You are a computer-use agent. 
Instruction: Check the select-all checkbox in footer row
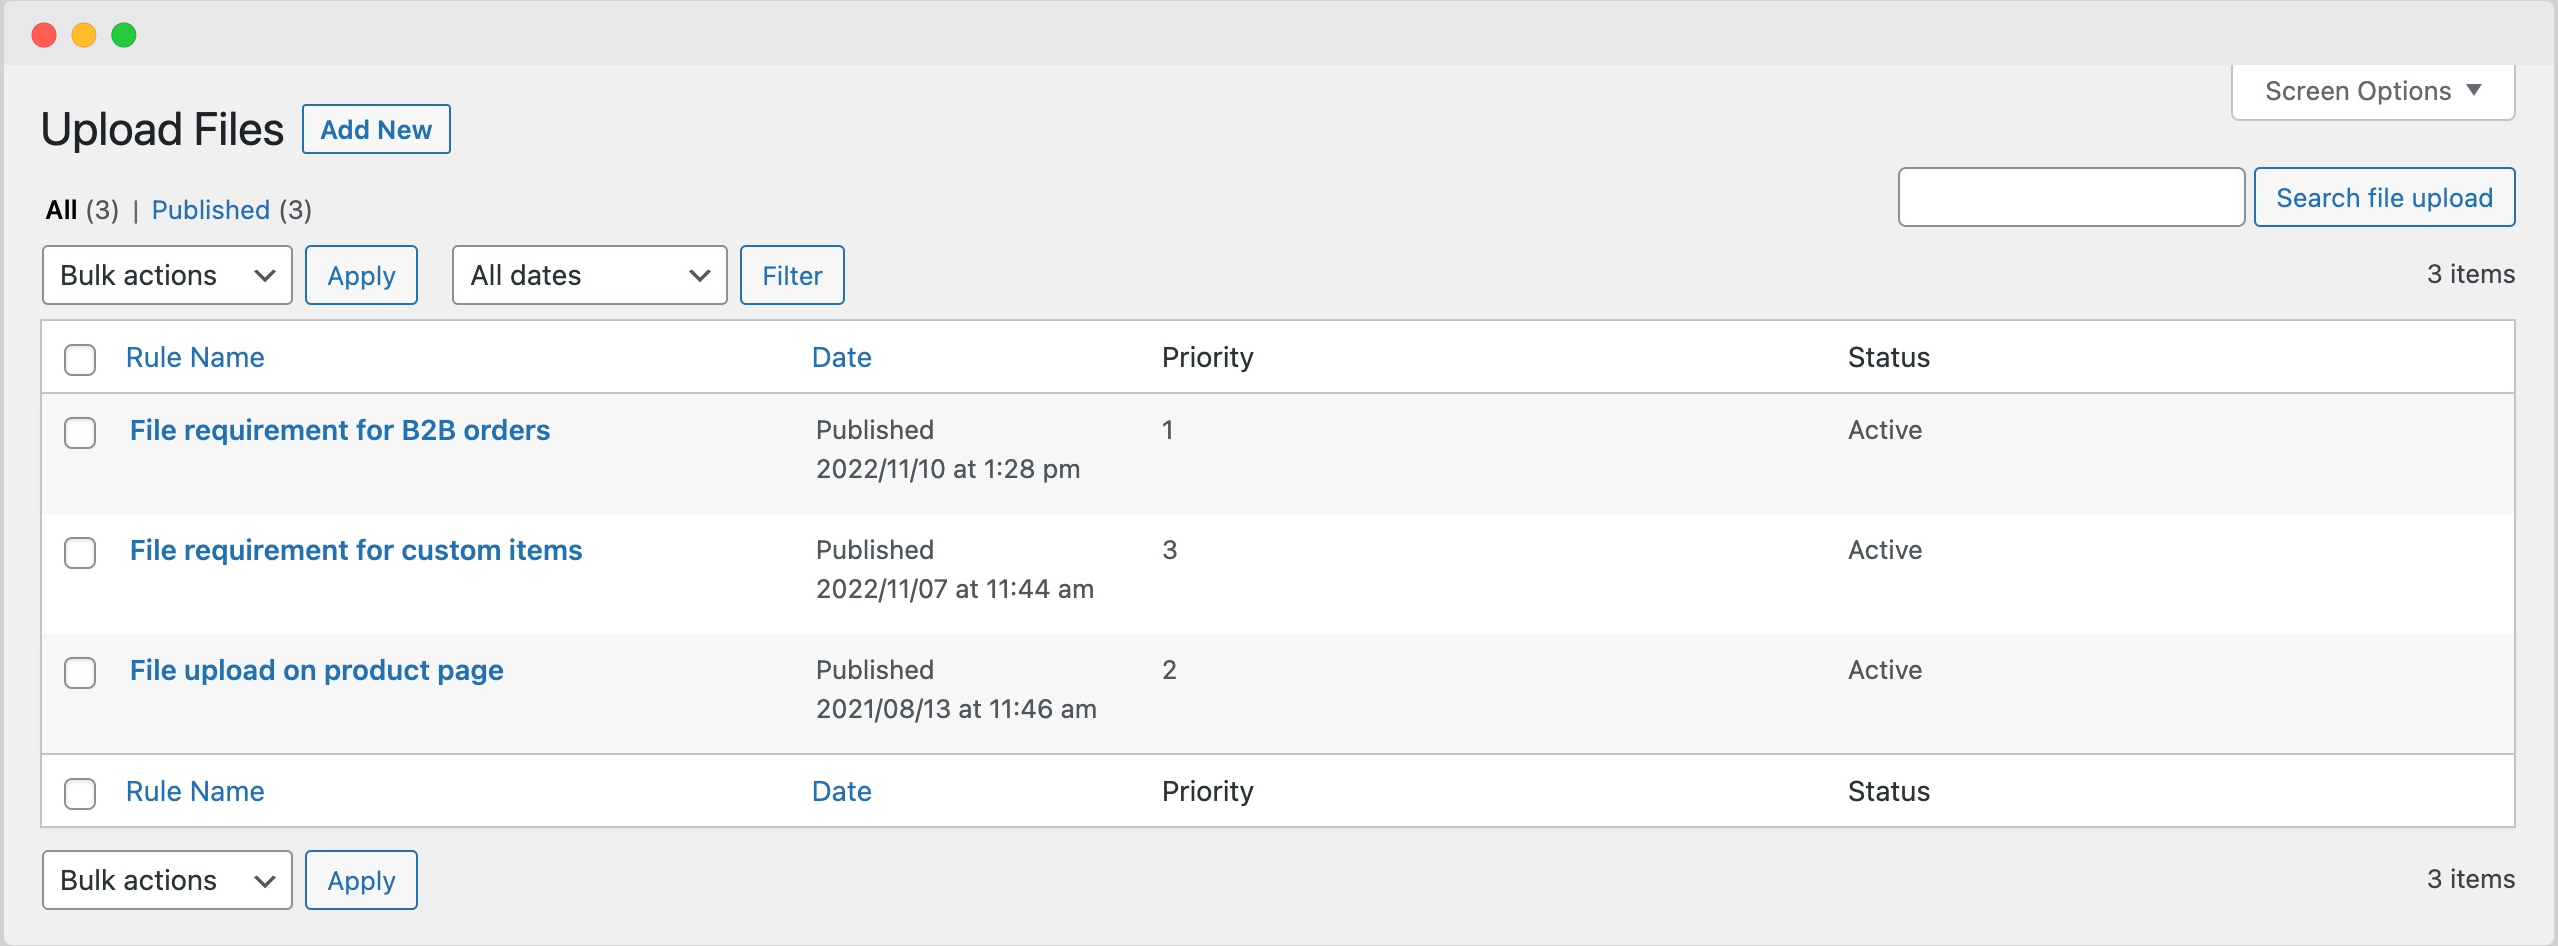point(80,792)
